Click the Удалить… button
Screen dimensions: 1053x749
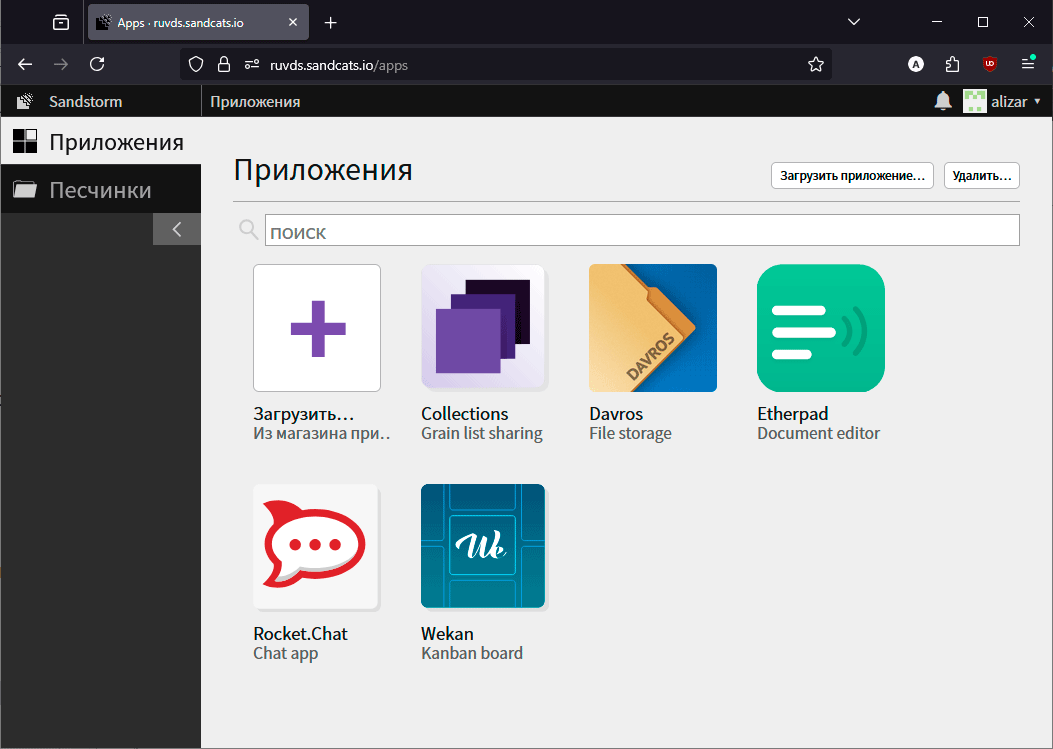pos(982,175)
